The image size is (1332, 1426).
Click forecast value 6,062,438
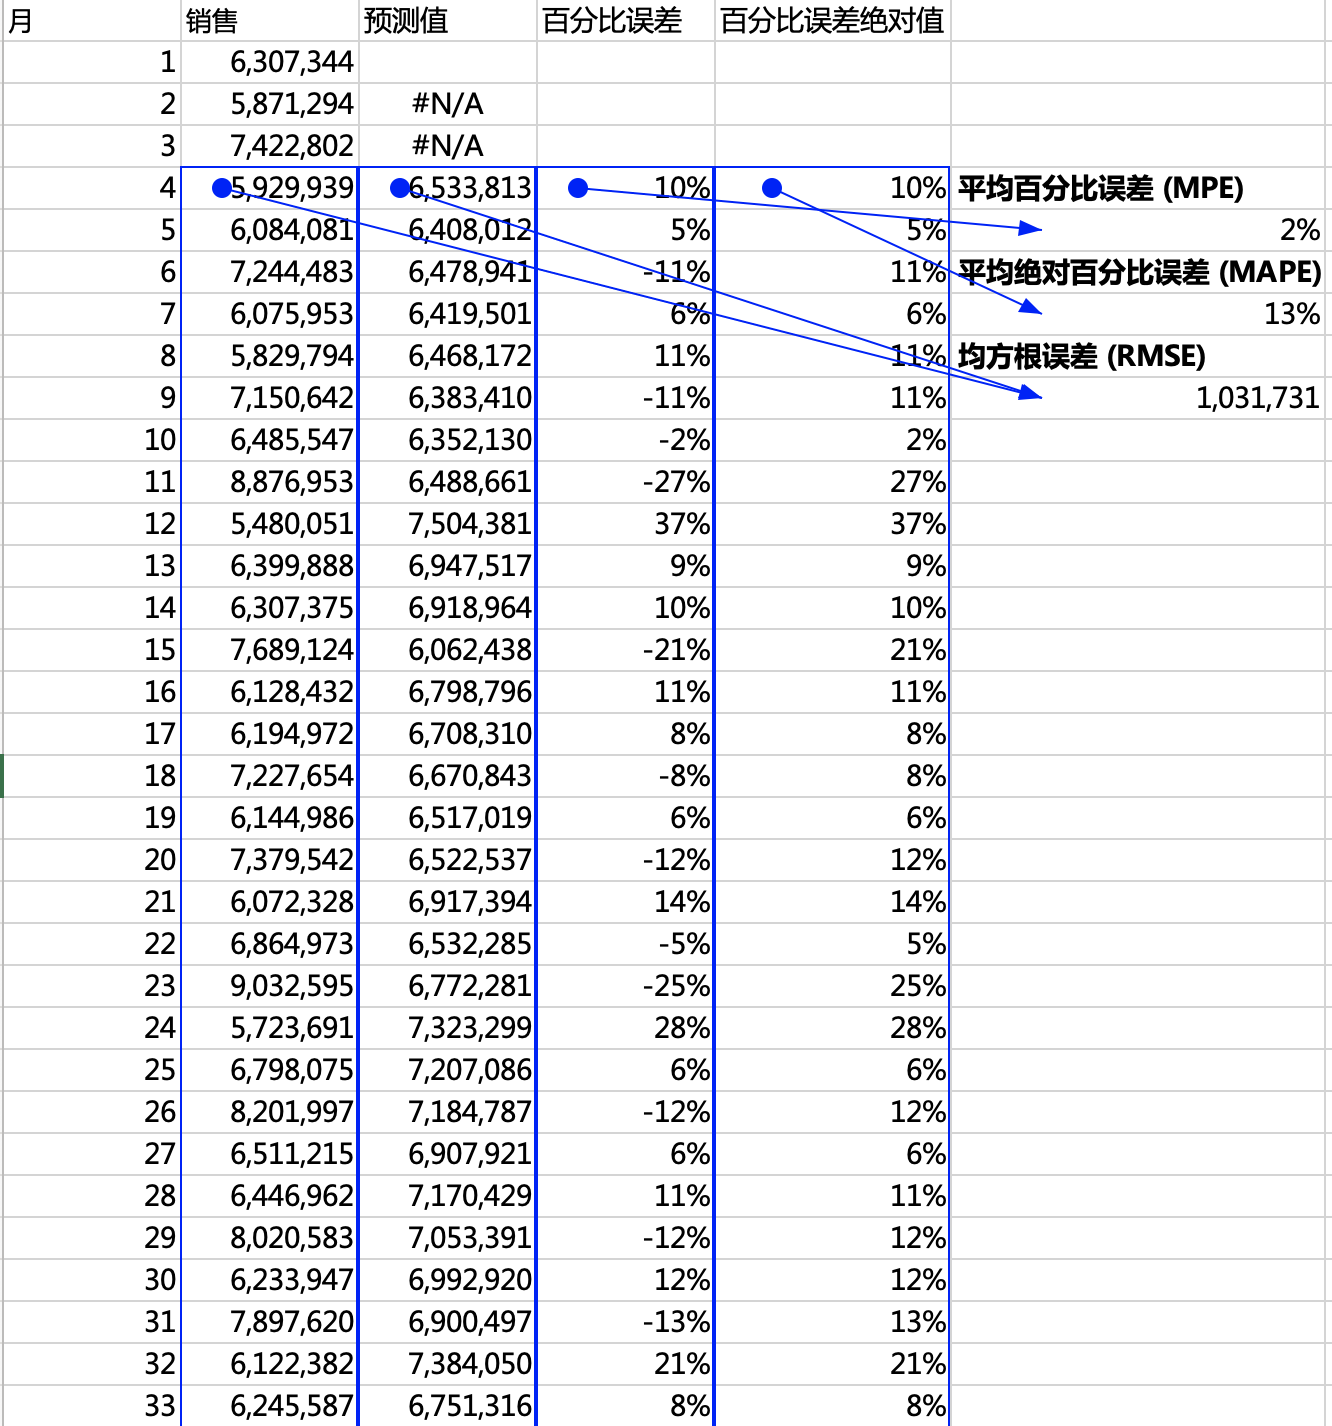coord(447,650)
